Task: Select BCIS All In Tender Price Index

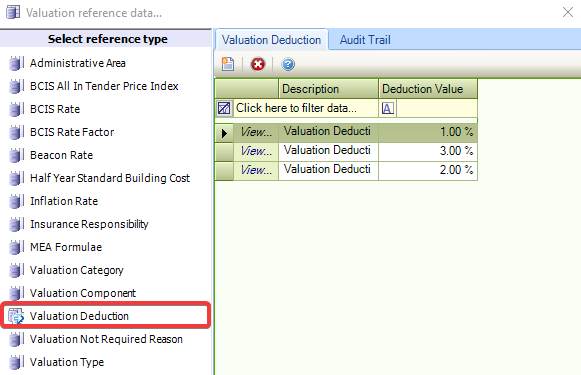Action: click(x=104, y=86)
